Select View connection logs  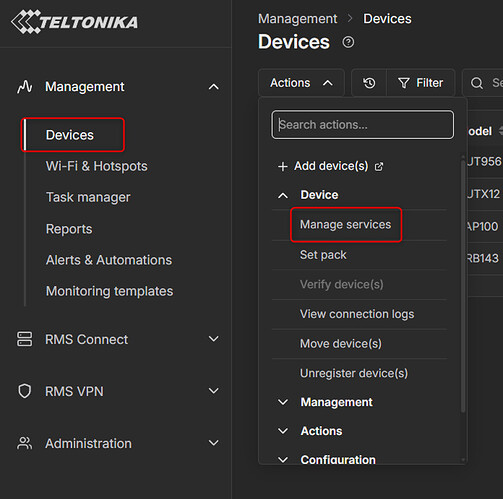357,314
